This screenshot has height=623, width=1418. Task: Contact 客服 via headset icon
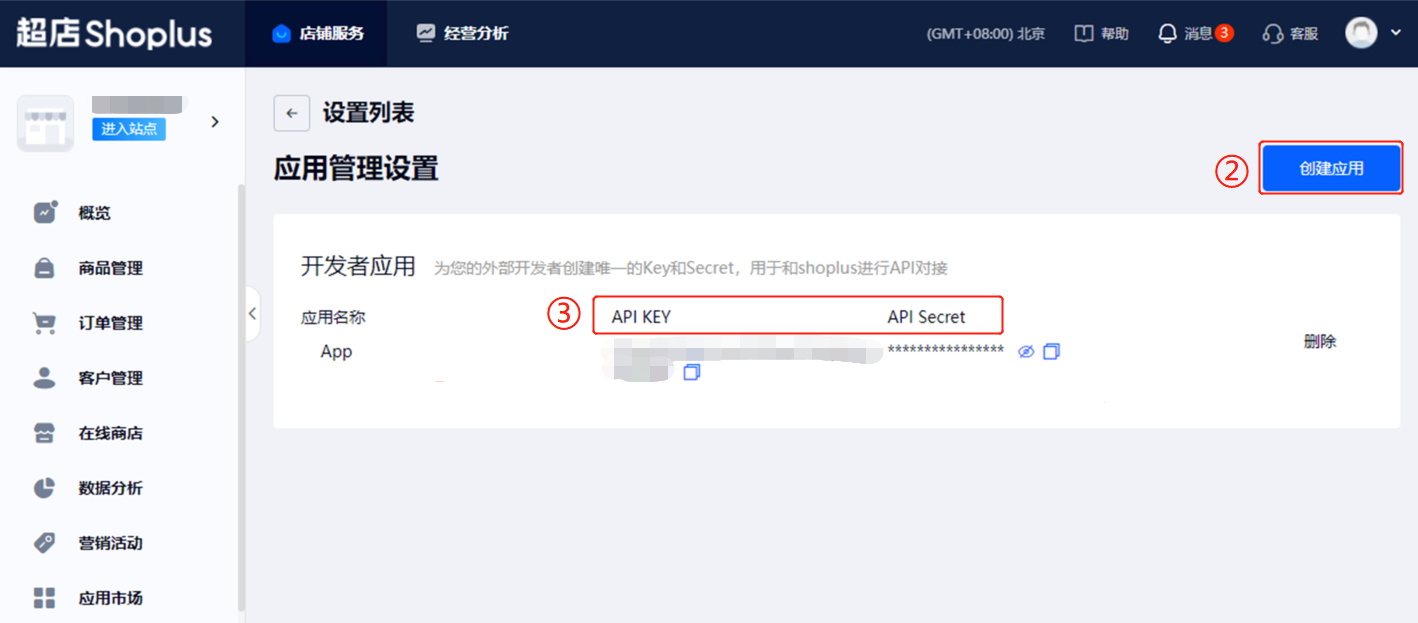coord(1272,33)
